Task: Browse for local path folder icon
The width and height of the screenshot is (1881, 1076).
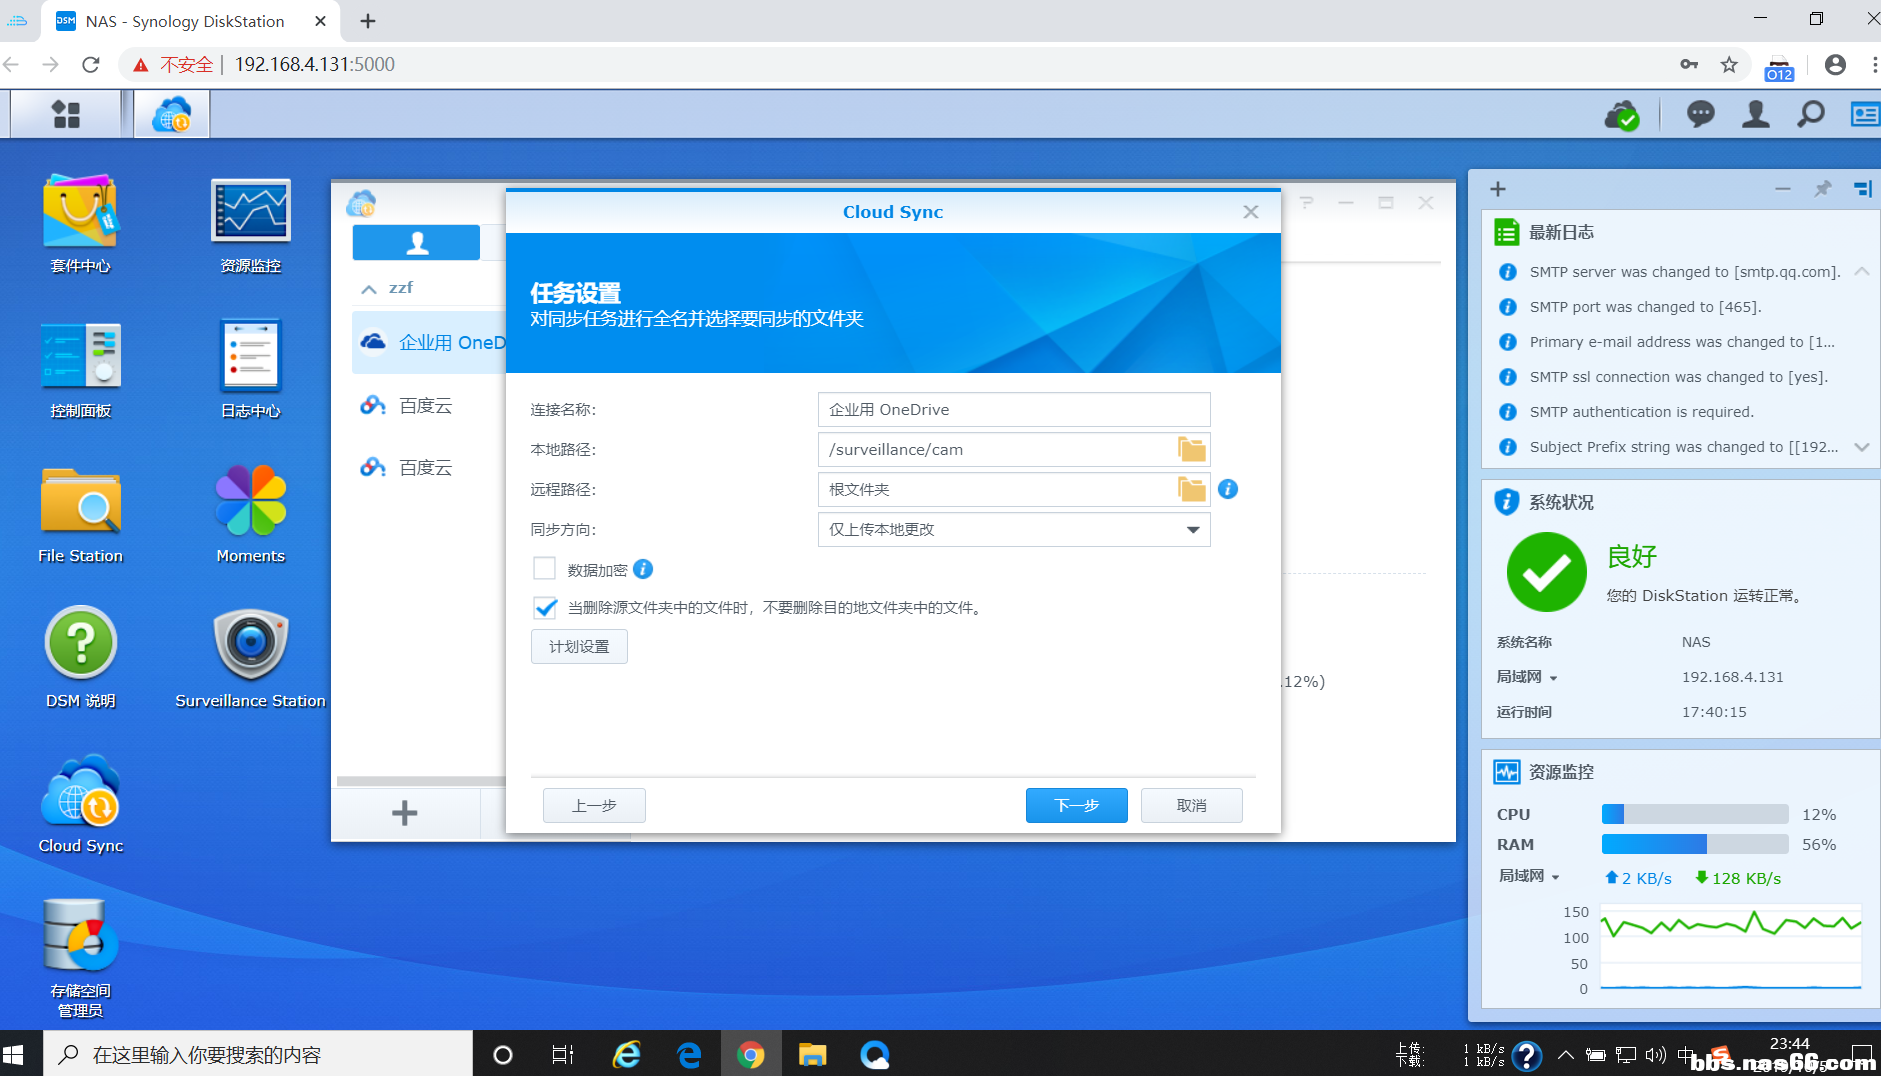Action: [1191, 450]
